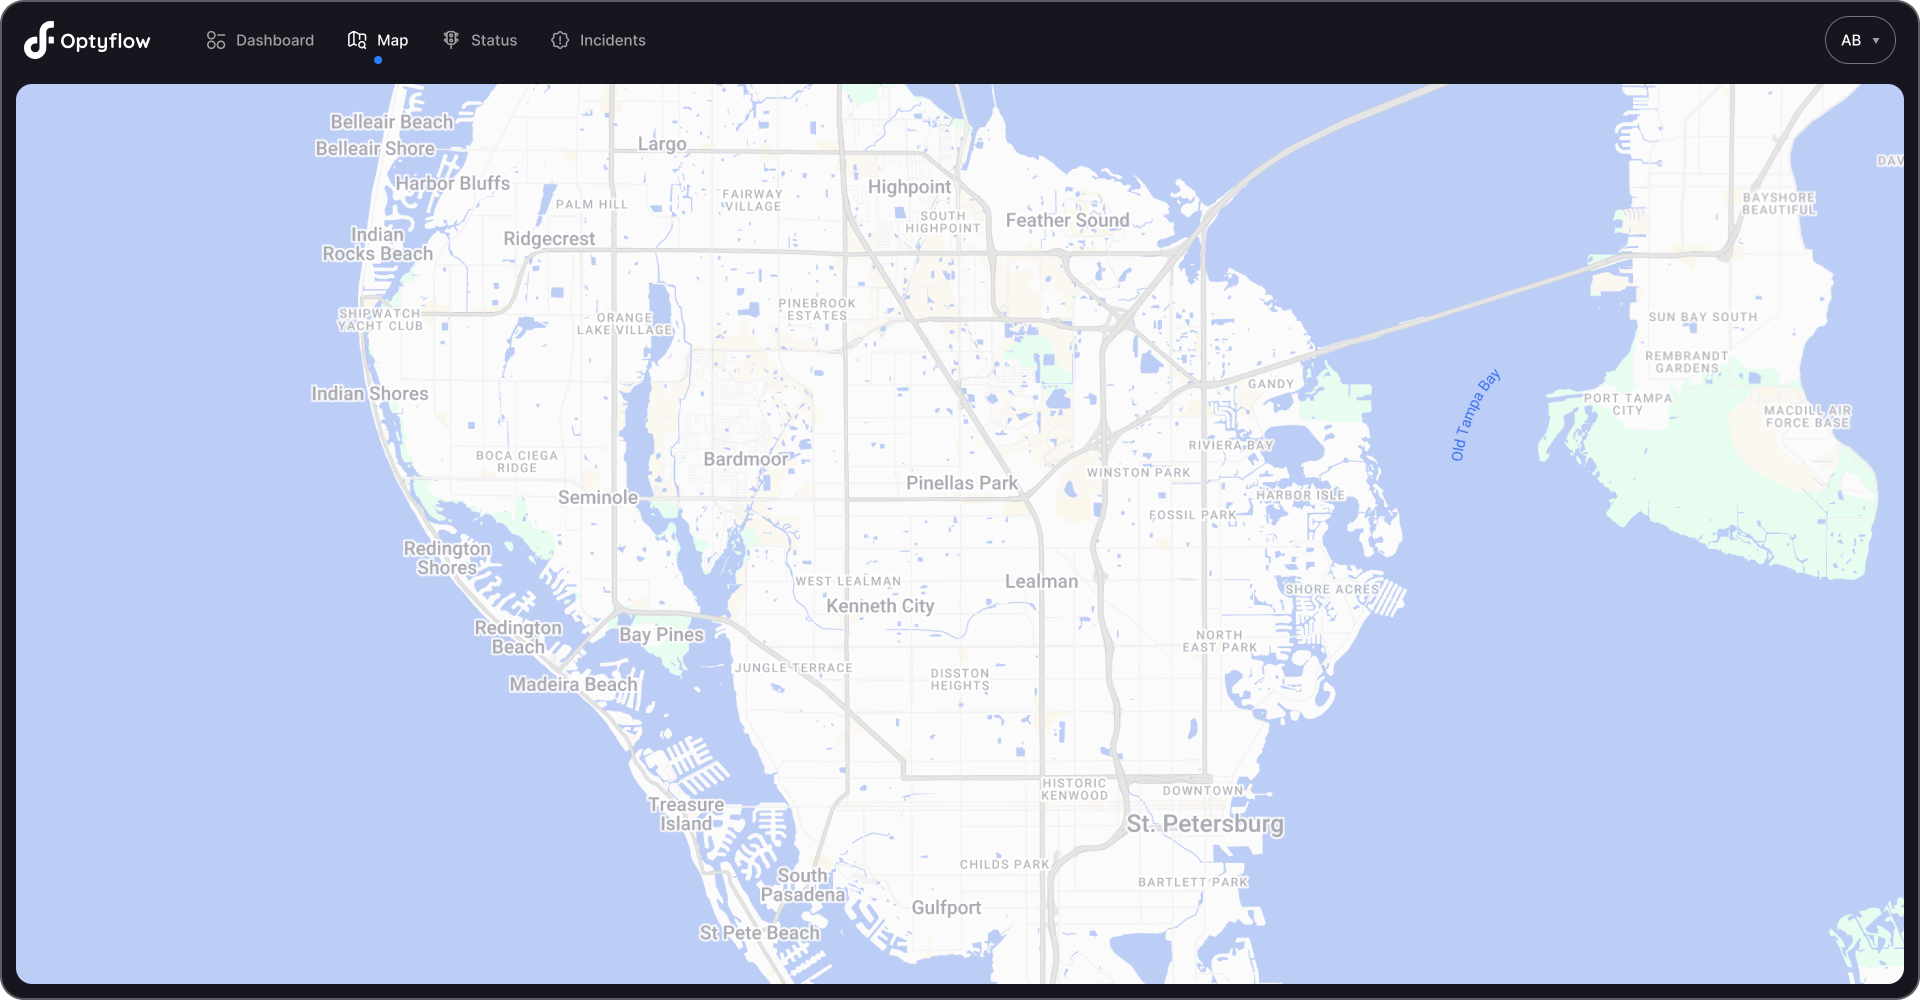
Task: Click Old Tampa Bay label on map
Action: (1473, 413)
